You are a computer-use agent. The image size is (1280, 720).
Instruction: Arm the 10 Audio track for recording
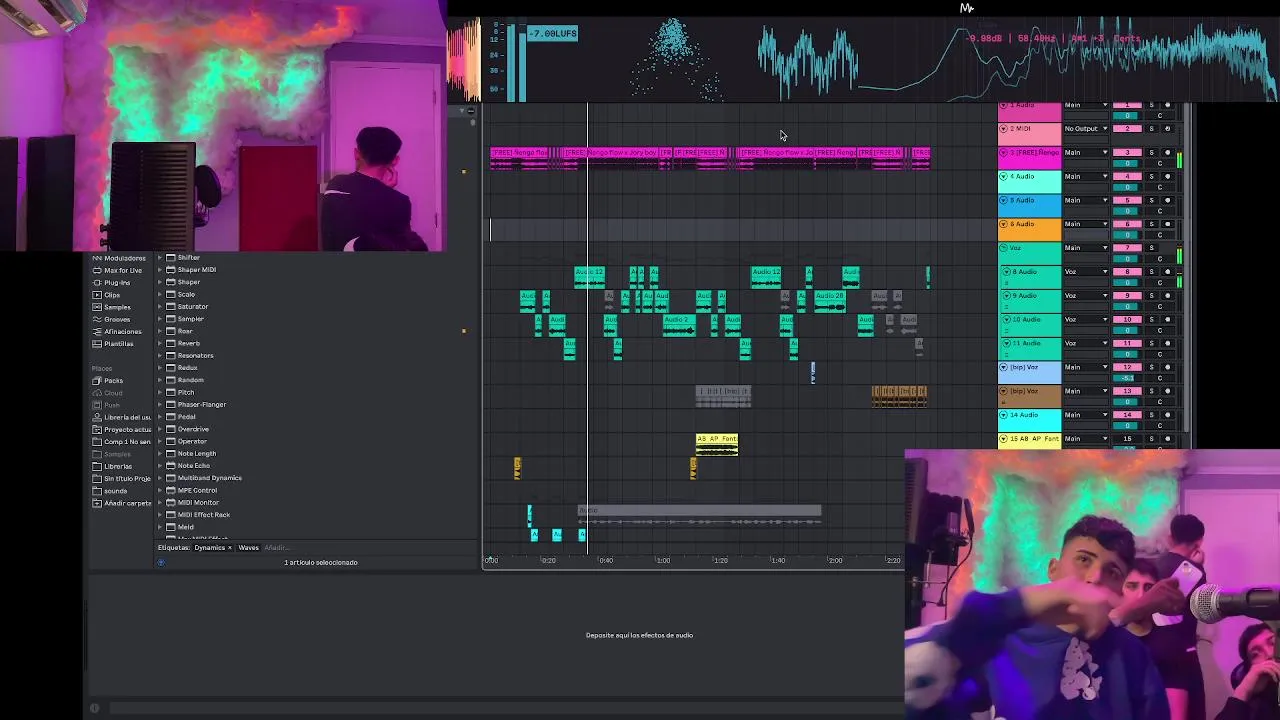click(1167, 320)
